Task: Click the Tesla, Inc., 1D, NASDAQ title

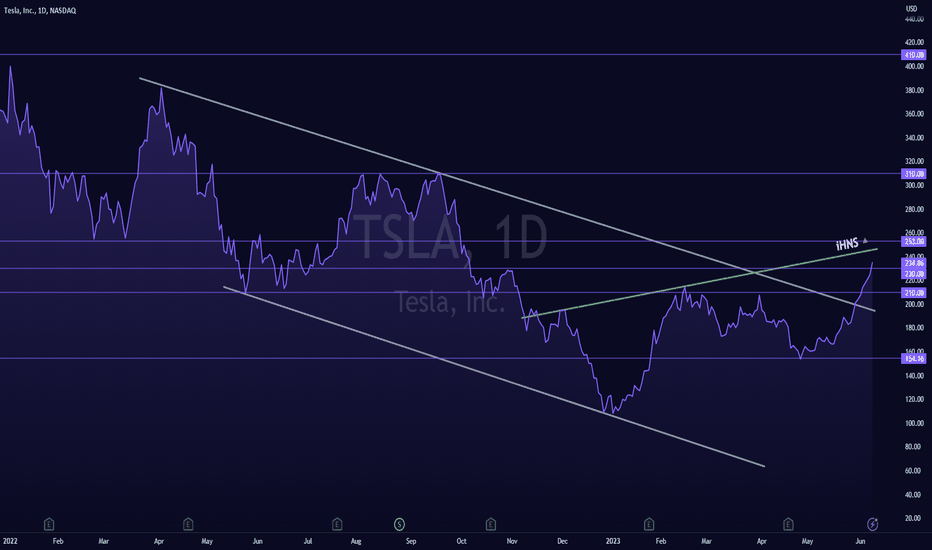Action: [x=40, y=11]
